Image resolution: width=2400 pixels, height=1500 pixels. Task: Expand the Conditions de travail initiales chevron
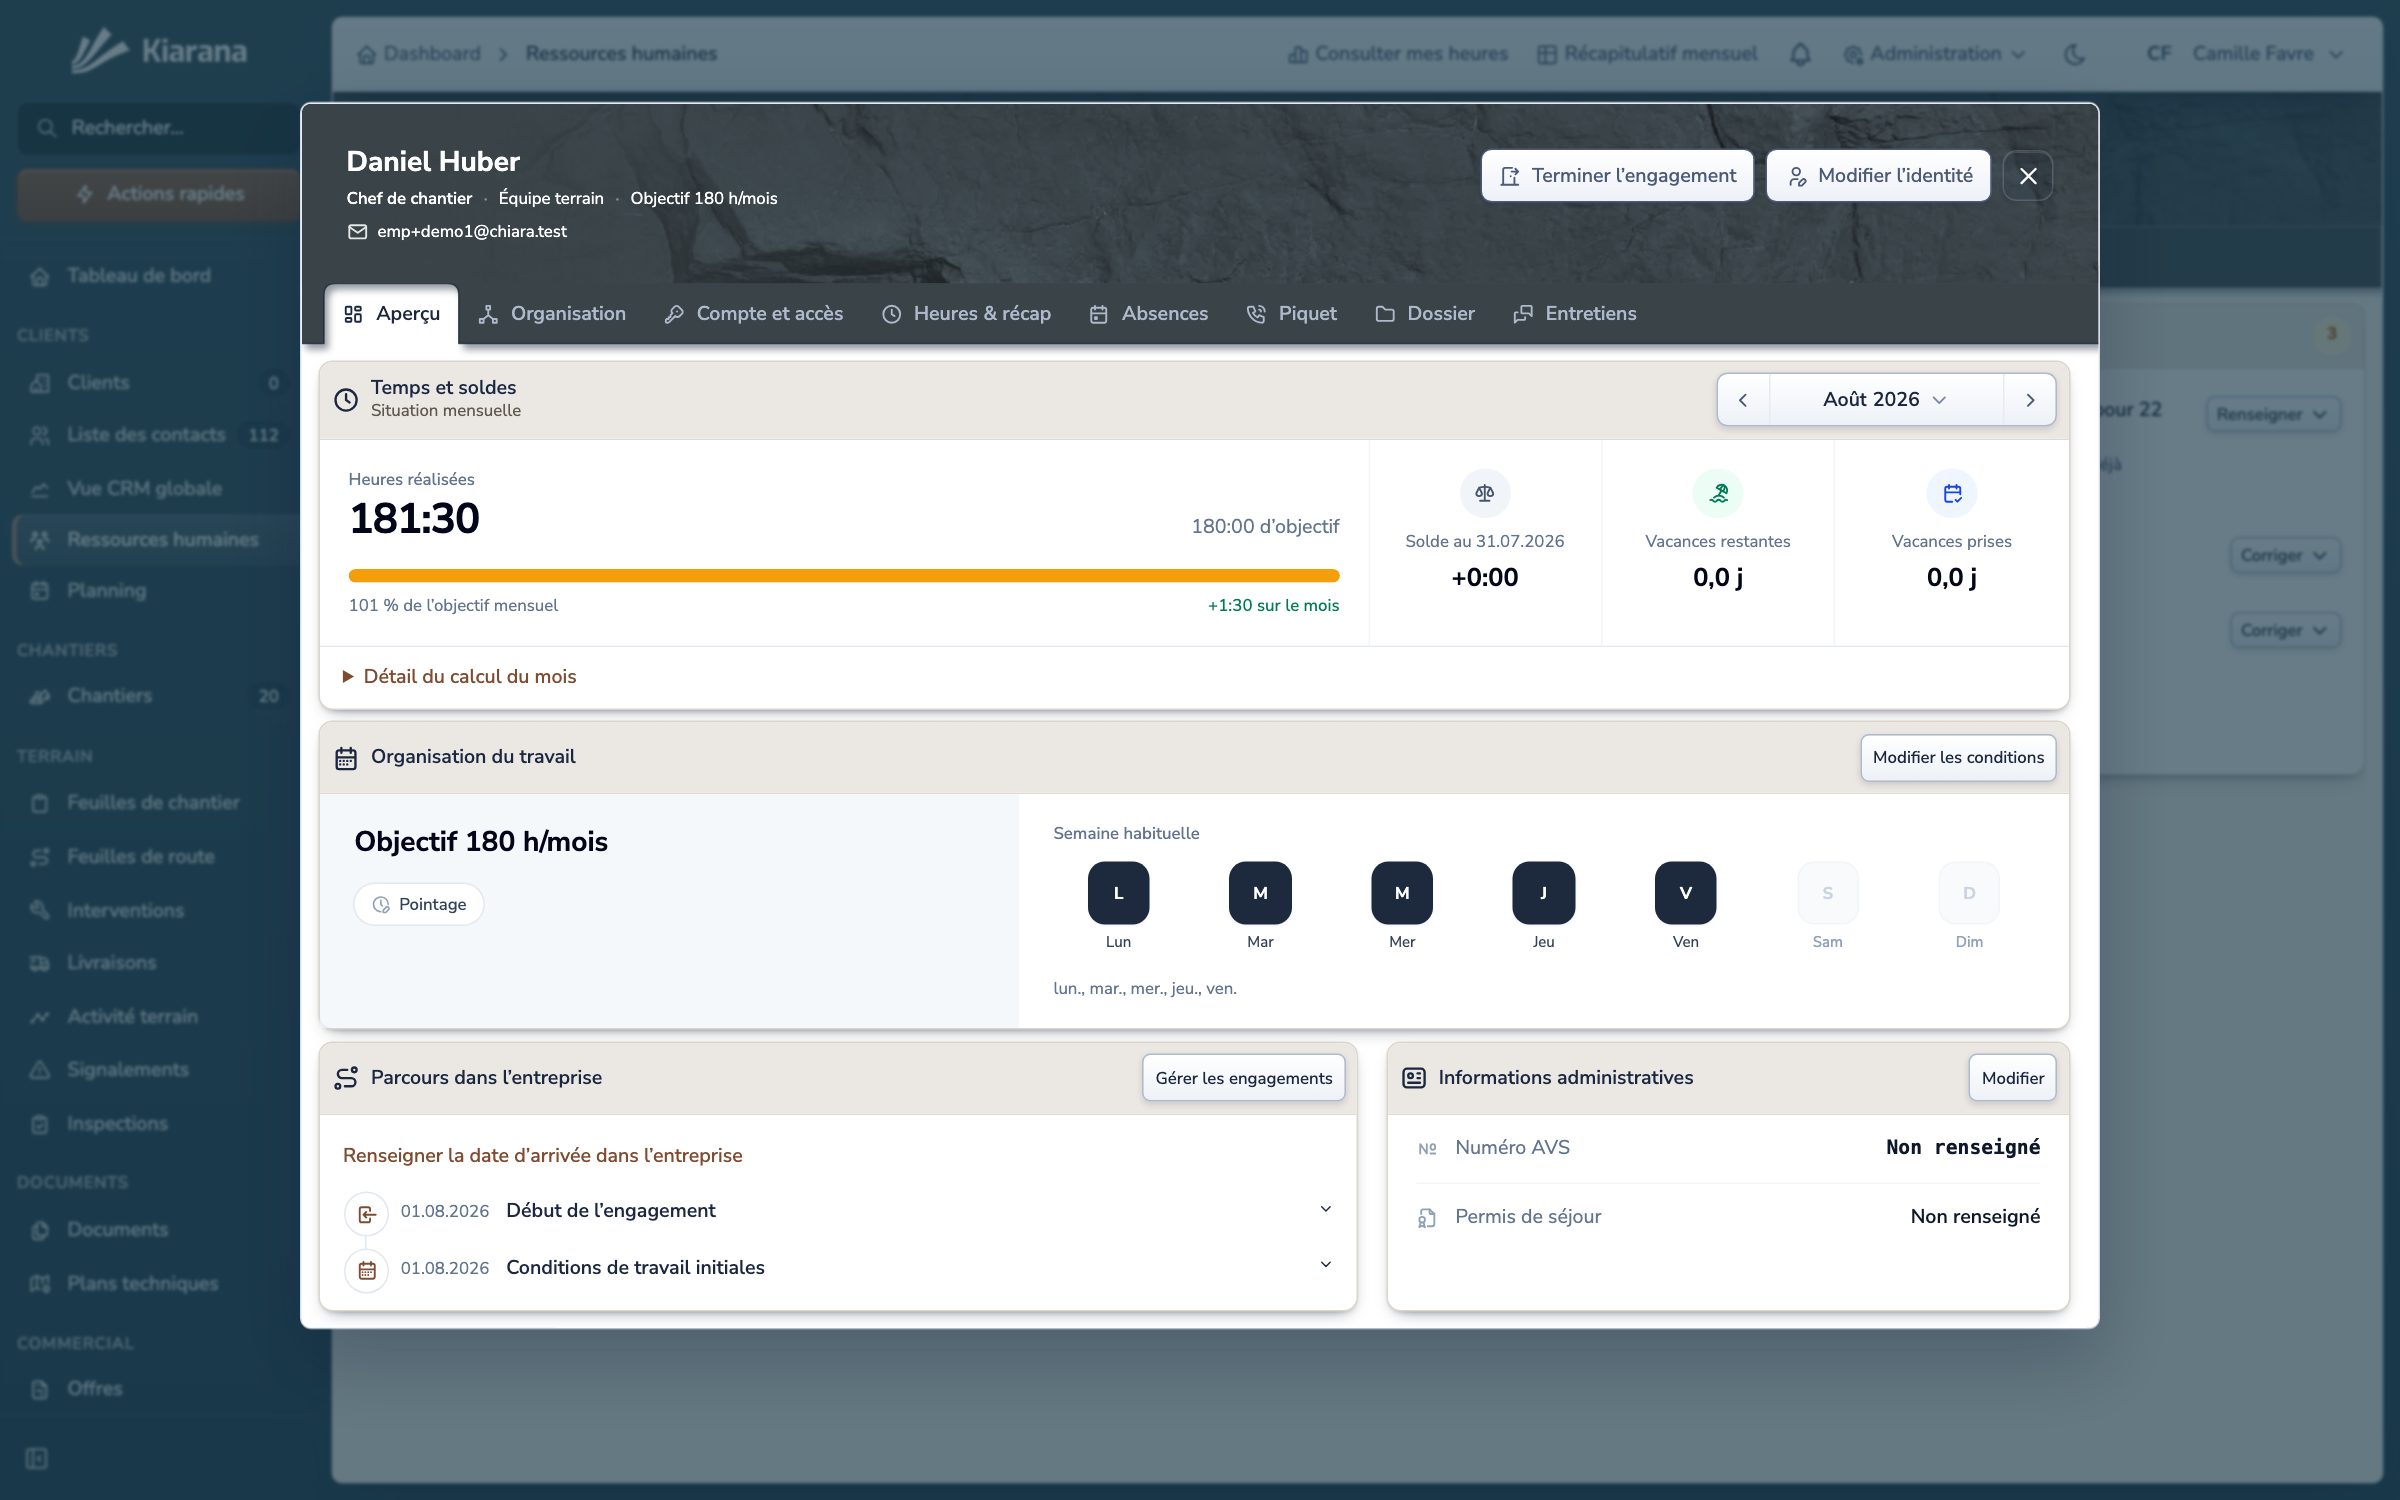(x=1326, y=1265)
